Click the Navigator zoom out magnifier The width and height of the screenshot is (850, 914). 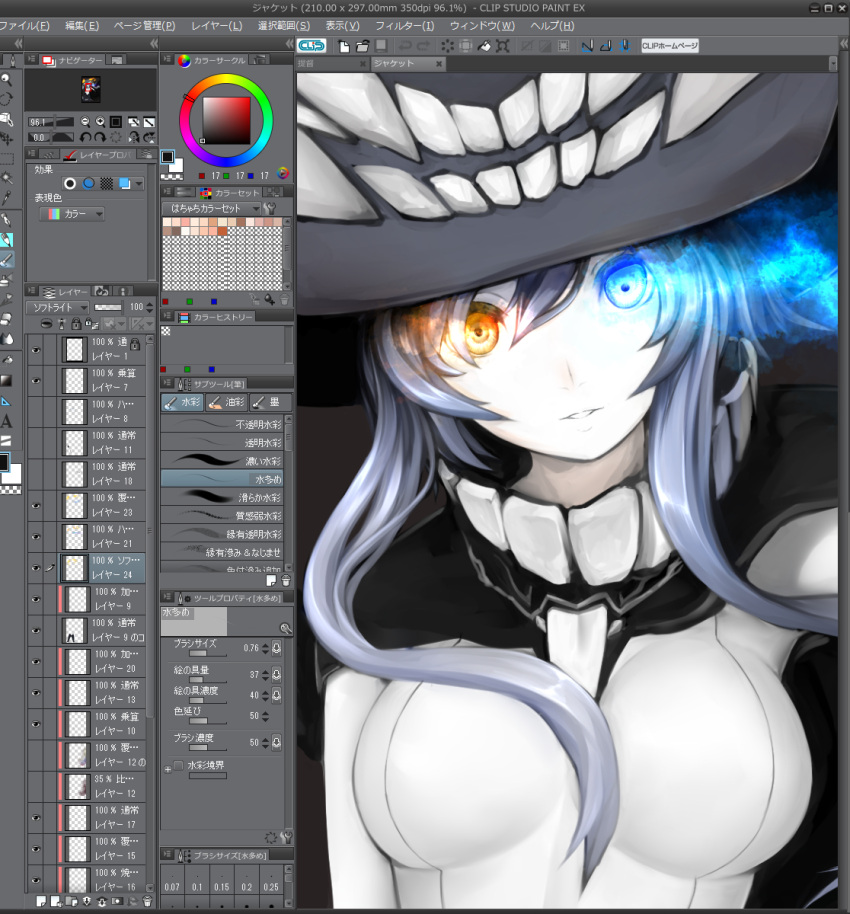point(85,122)
